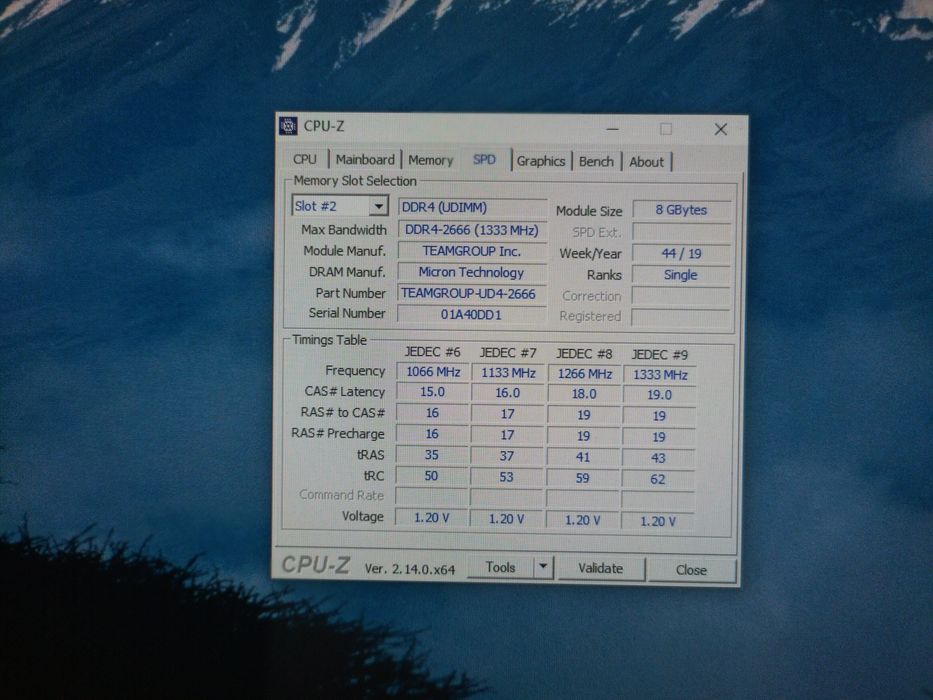Close CPU-Z with the X button
Image resolution: width=933 pixels, height=700 pixels.
click(721, 129)
